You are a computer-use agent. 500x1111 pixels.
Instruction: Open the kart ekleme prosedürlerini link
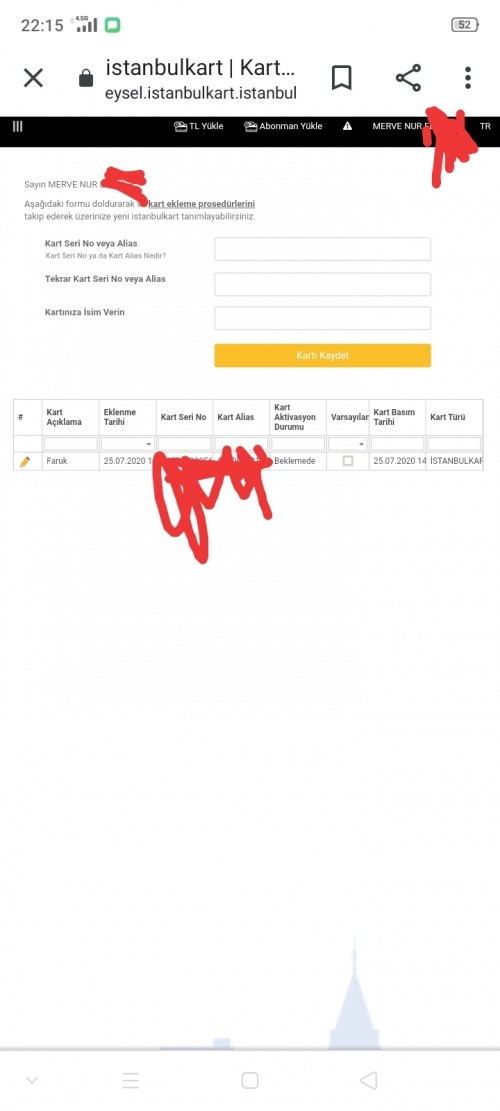tap(202, 204)
